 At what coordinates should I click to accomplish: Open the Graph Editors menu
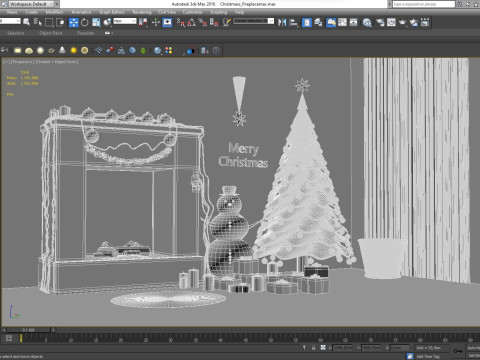[x=112, y=12]
